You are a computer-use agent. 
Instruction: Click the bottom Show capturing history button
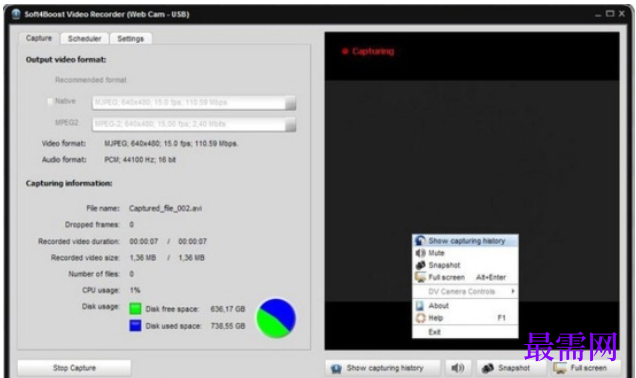tap(383, 368)
